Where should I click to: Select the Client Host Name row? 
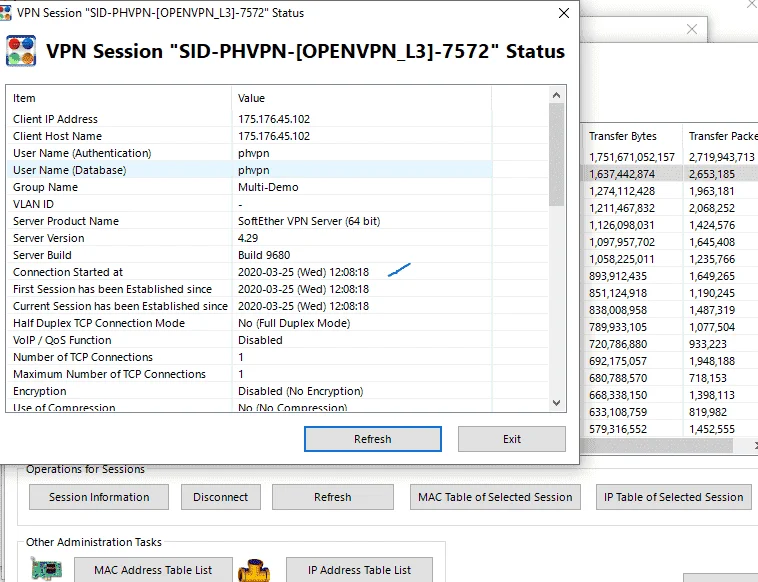coord(249,136)
